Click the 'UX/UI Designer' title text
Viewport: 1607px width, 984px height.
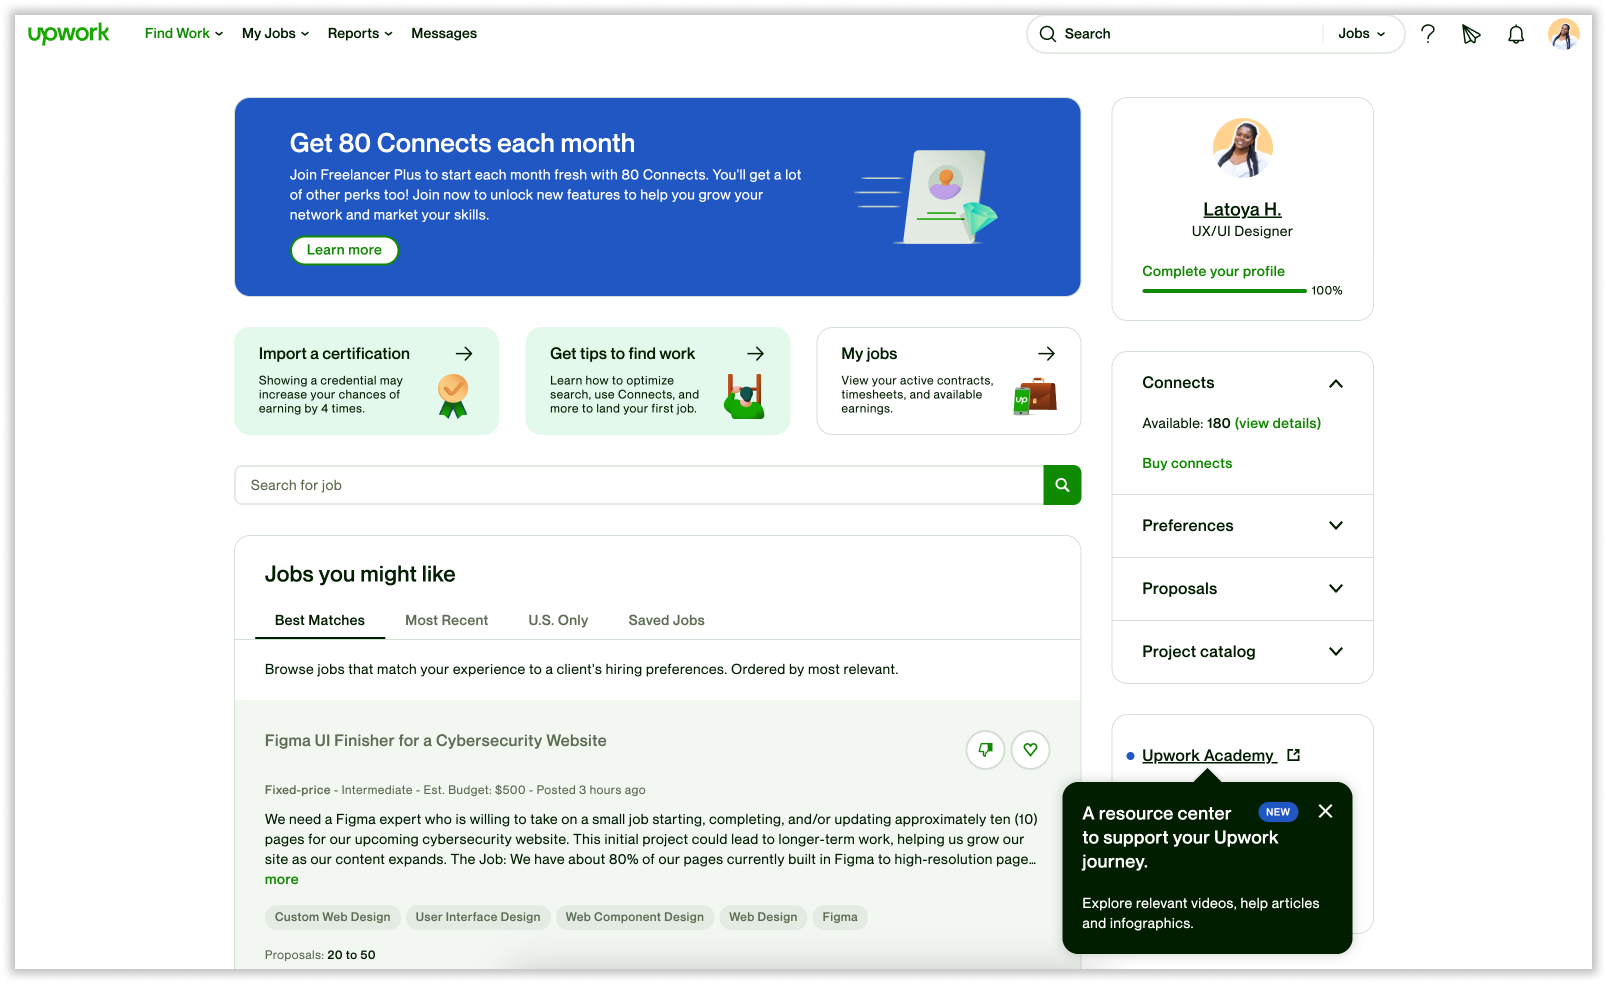1242,231
